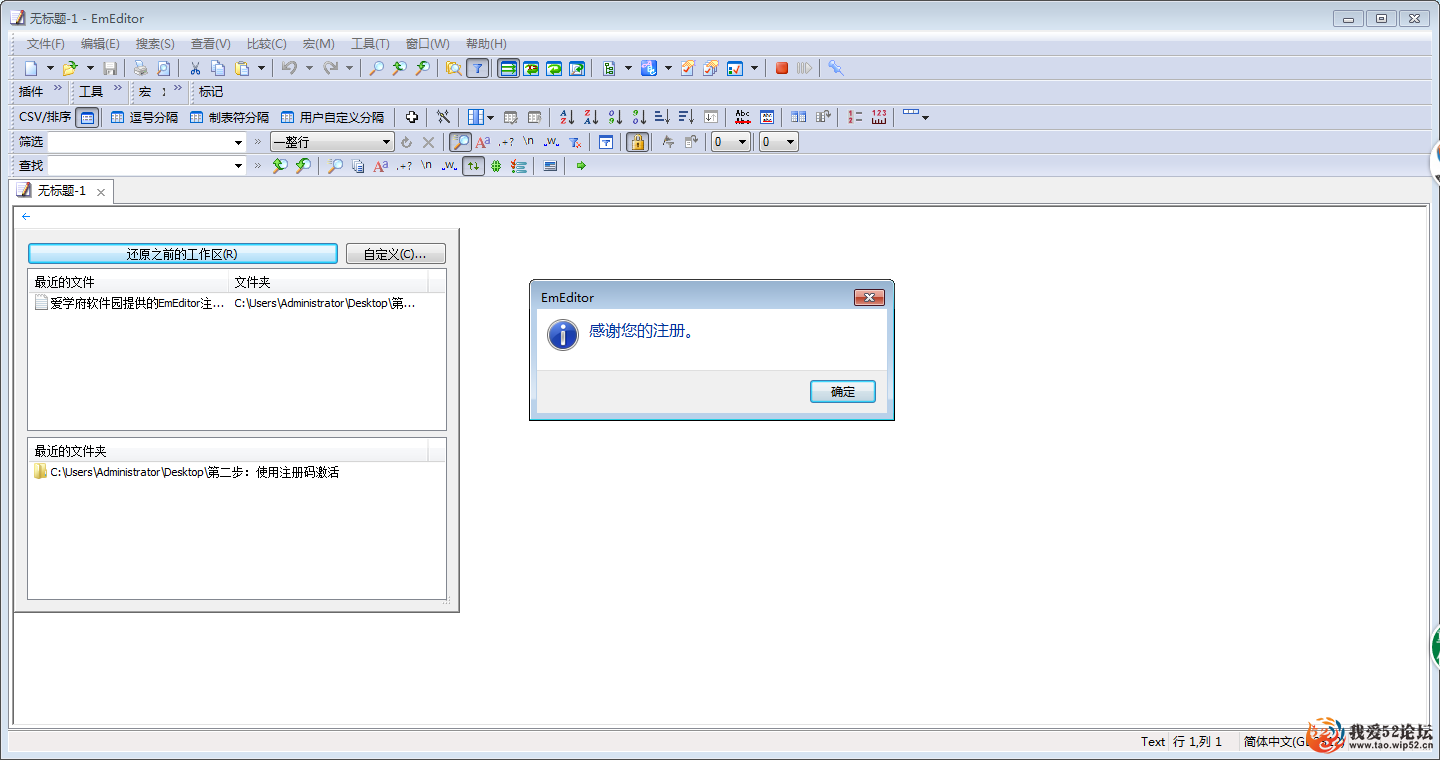Toggle 逗号分隔 comma separated mode

pos(144,117)
